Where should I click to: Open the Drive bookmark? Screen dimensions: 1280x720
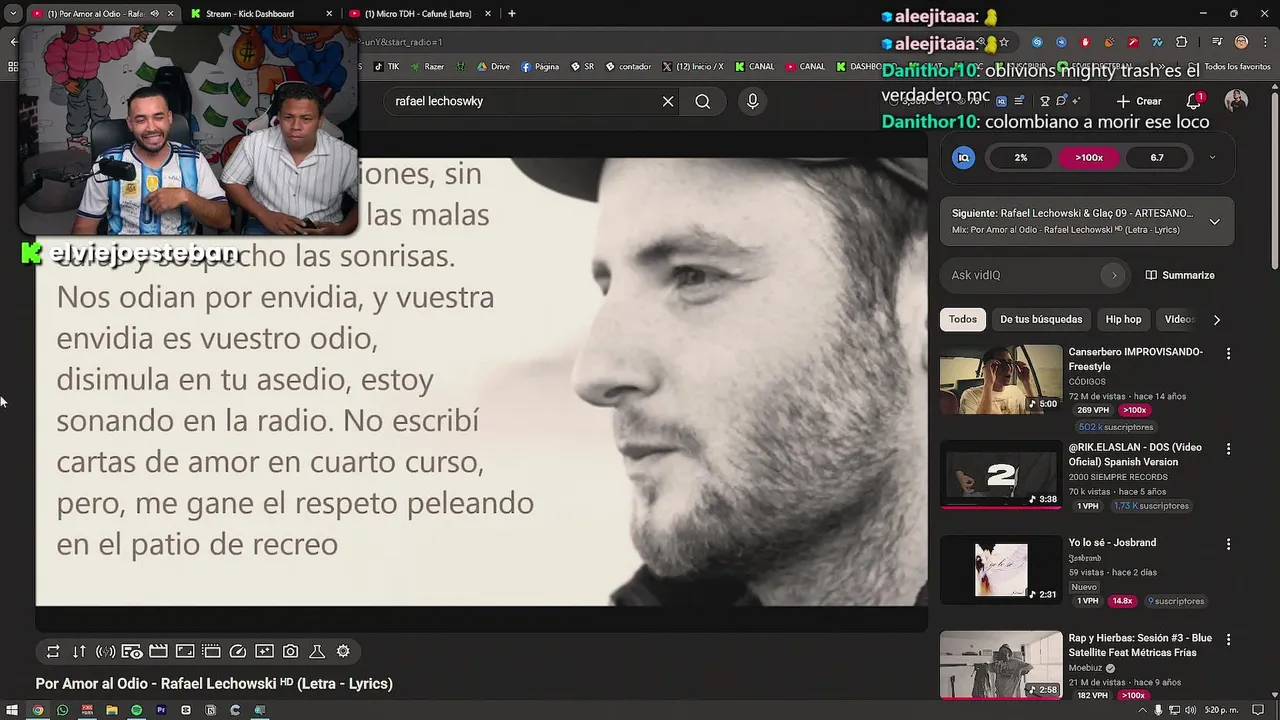click(493, 67)
